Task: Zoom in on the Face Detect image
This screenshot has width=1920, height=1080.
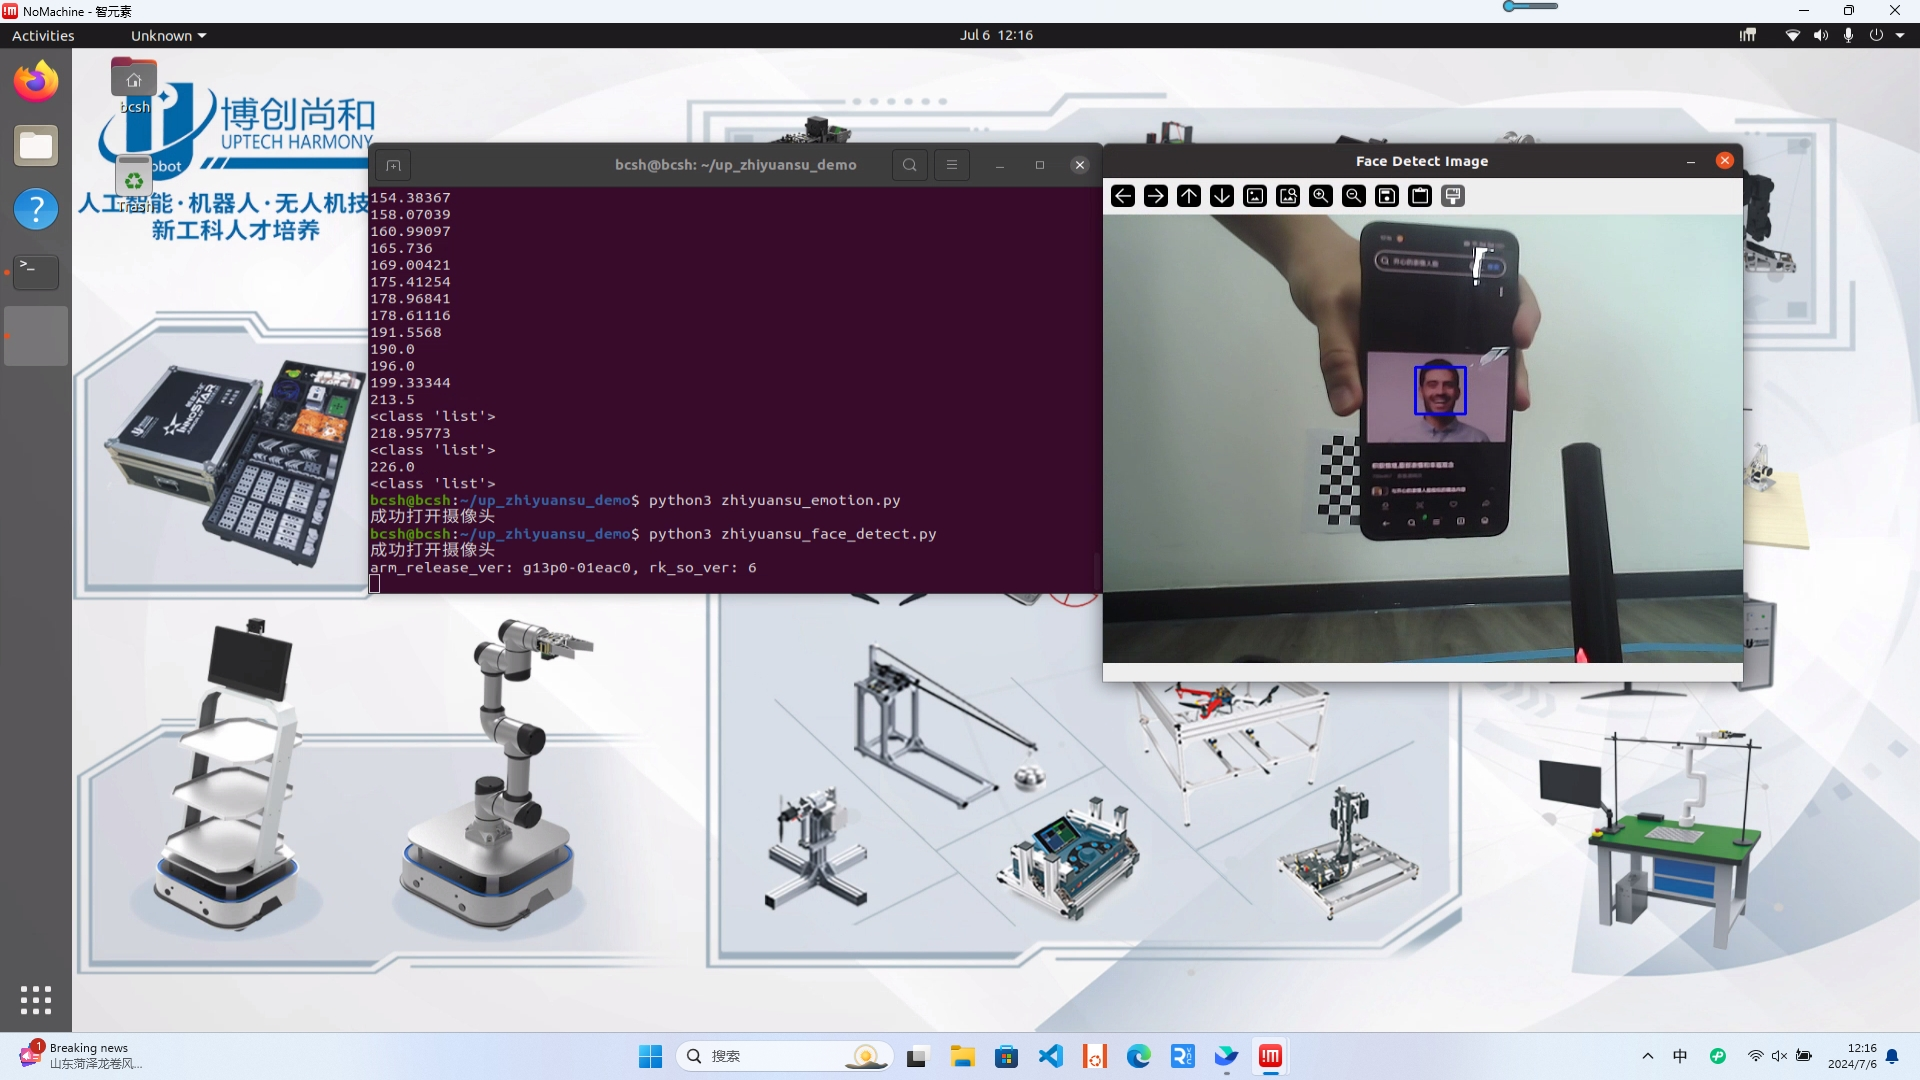Action: click(x=1321, y=196)
